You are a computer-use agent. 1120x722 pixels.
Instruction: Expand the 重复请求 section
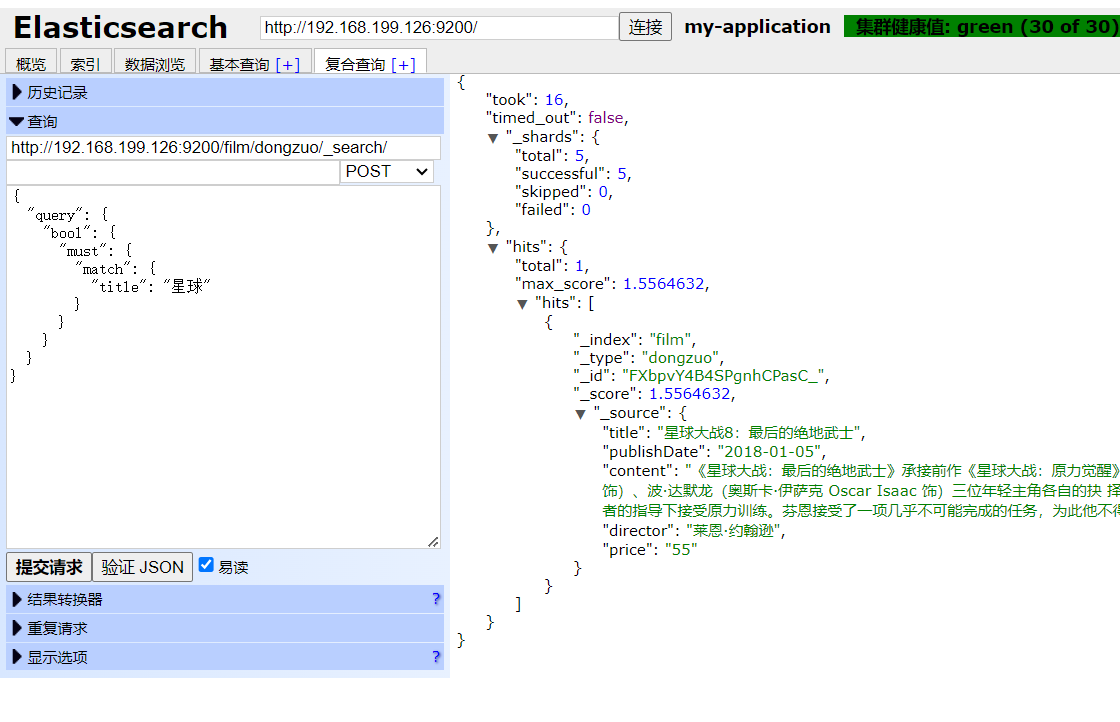coord(225,628)
